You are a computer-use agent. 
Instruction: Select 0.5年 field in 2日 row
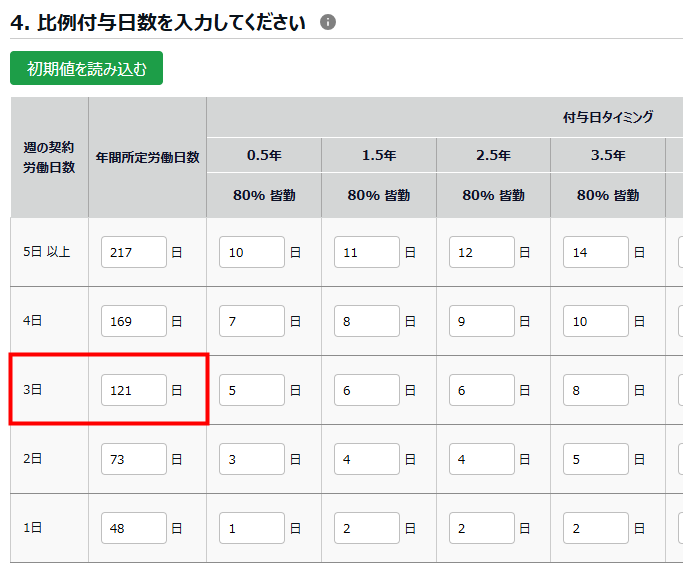coord(252,459)
